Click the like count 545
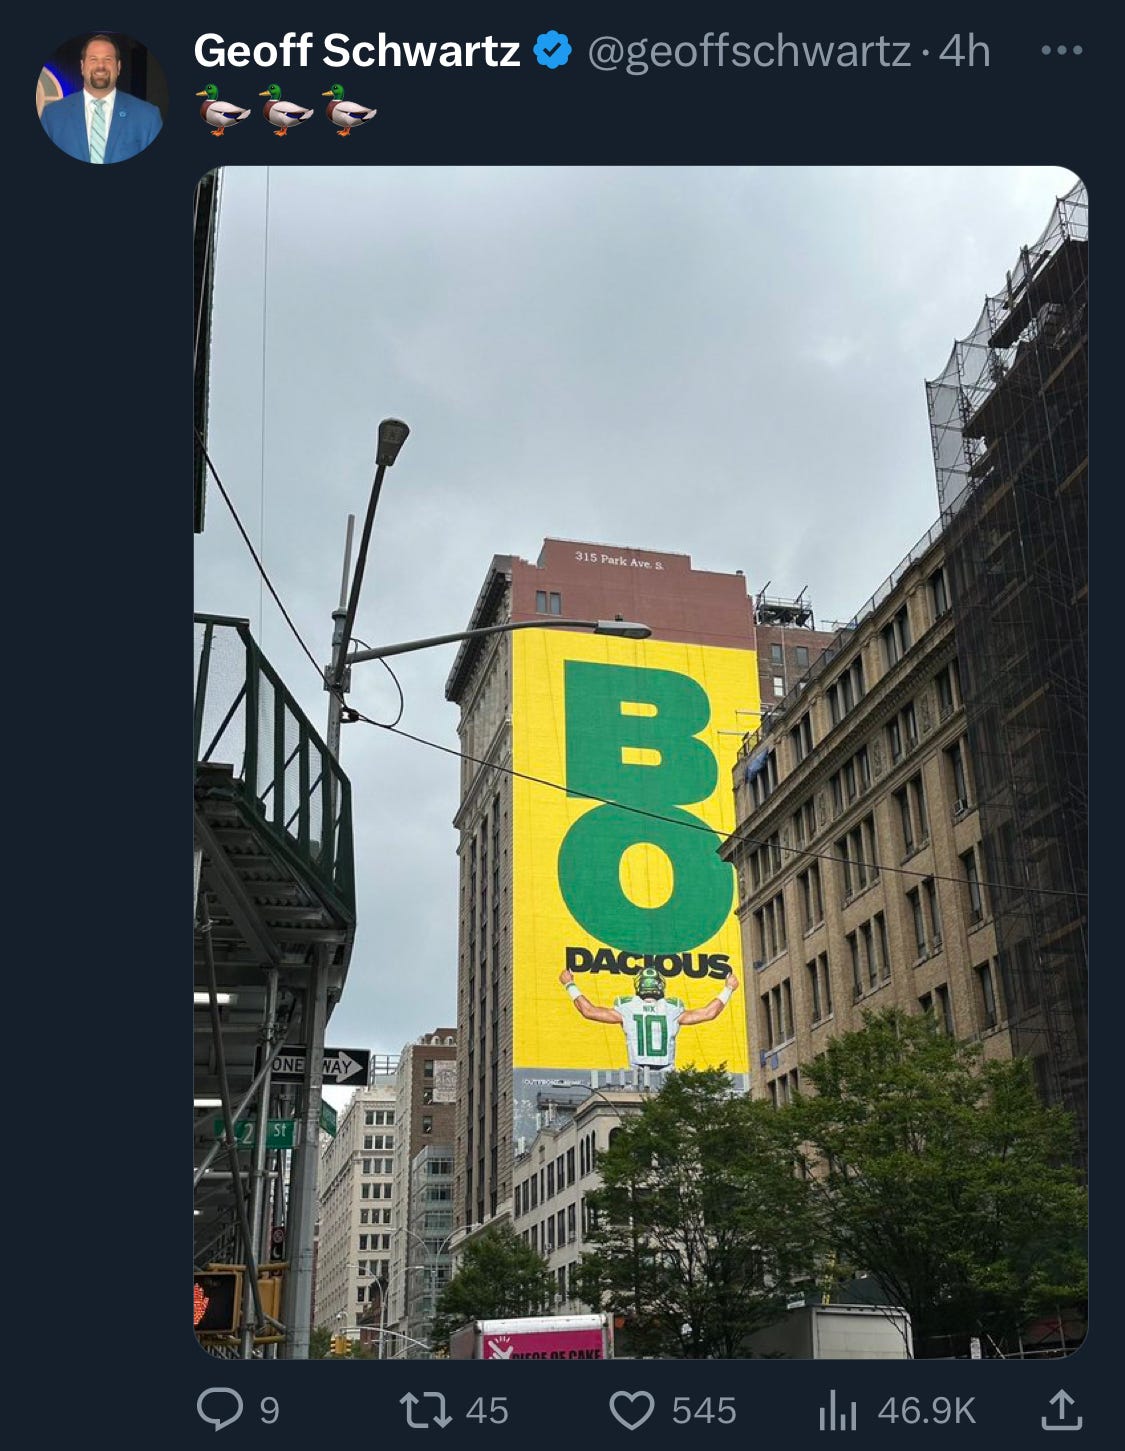Viewport: 1125px width, 1451px height. coord(704,1411)
